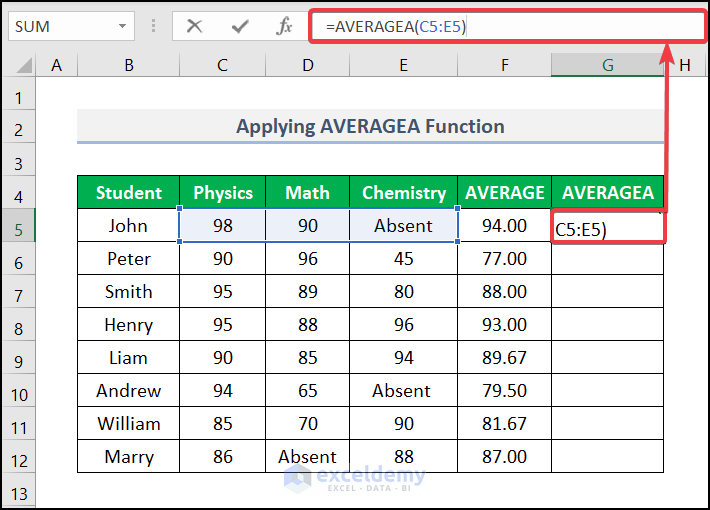
Task: Click the editing cell showing C5:E5)
Action: point(608,228)
